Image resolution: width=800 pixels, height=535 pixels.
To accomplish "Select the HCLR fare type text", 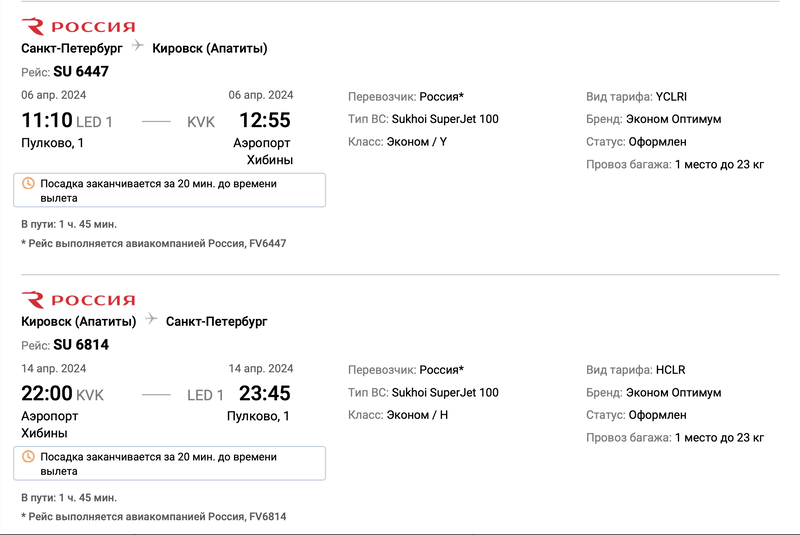I will 670,370.
